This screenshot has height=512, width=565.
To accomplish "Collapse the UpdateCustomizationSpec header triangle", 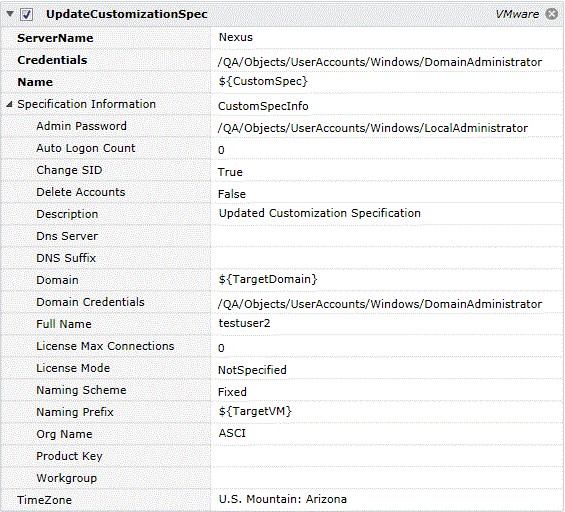I will 10,14.
